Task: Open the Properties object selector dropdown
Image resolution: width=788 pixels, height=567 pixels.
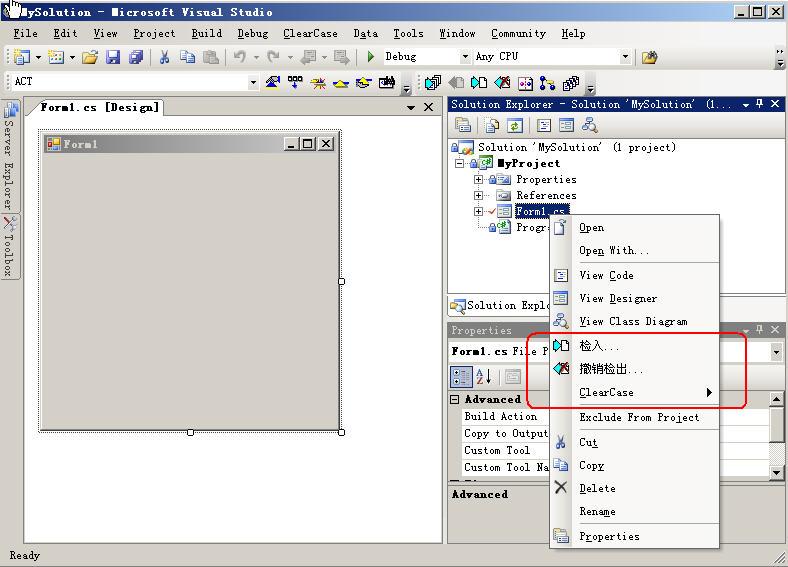Action: click(x=776, y=352)
